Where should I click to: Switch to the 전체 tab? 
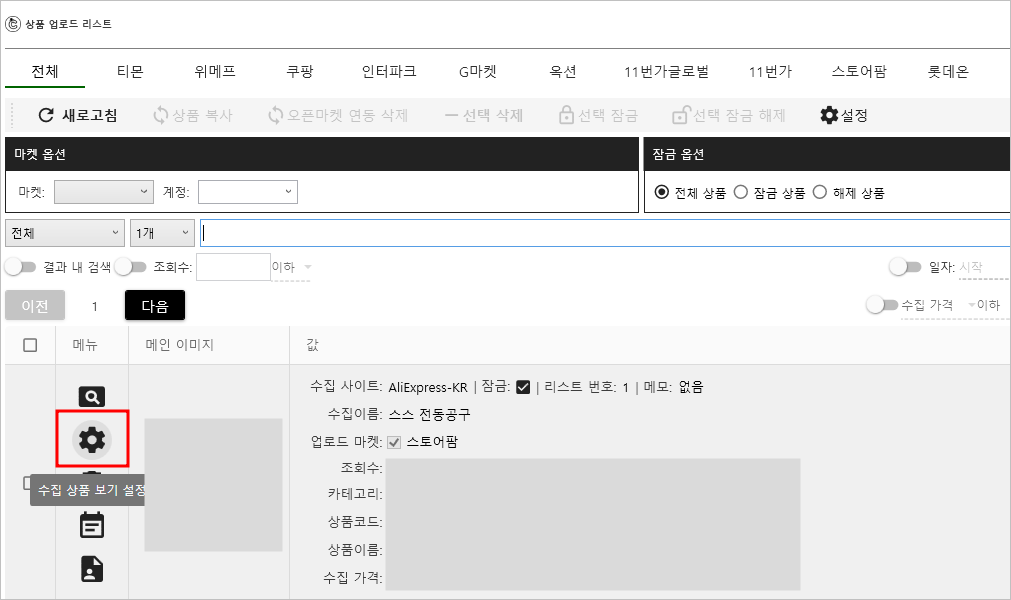tap(45, 71)
